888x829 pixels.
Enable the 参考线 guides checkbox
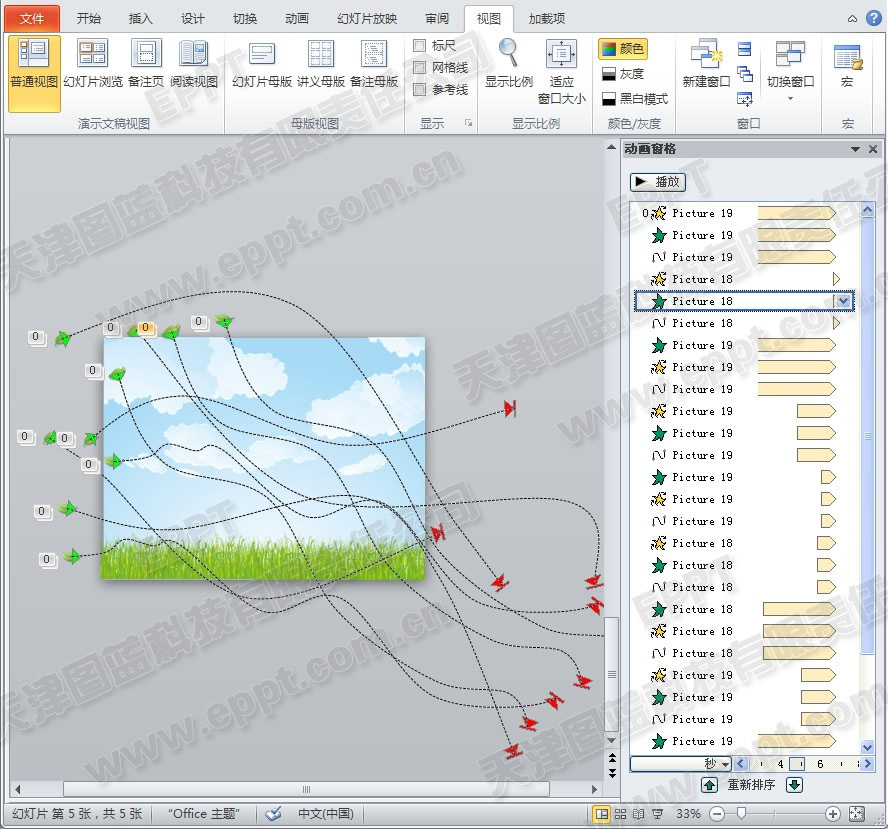[x=420, y=89]
